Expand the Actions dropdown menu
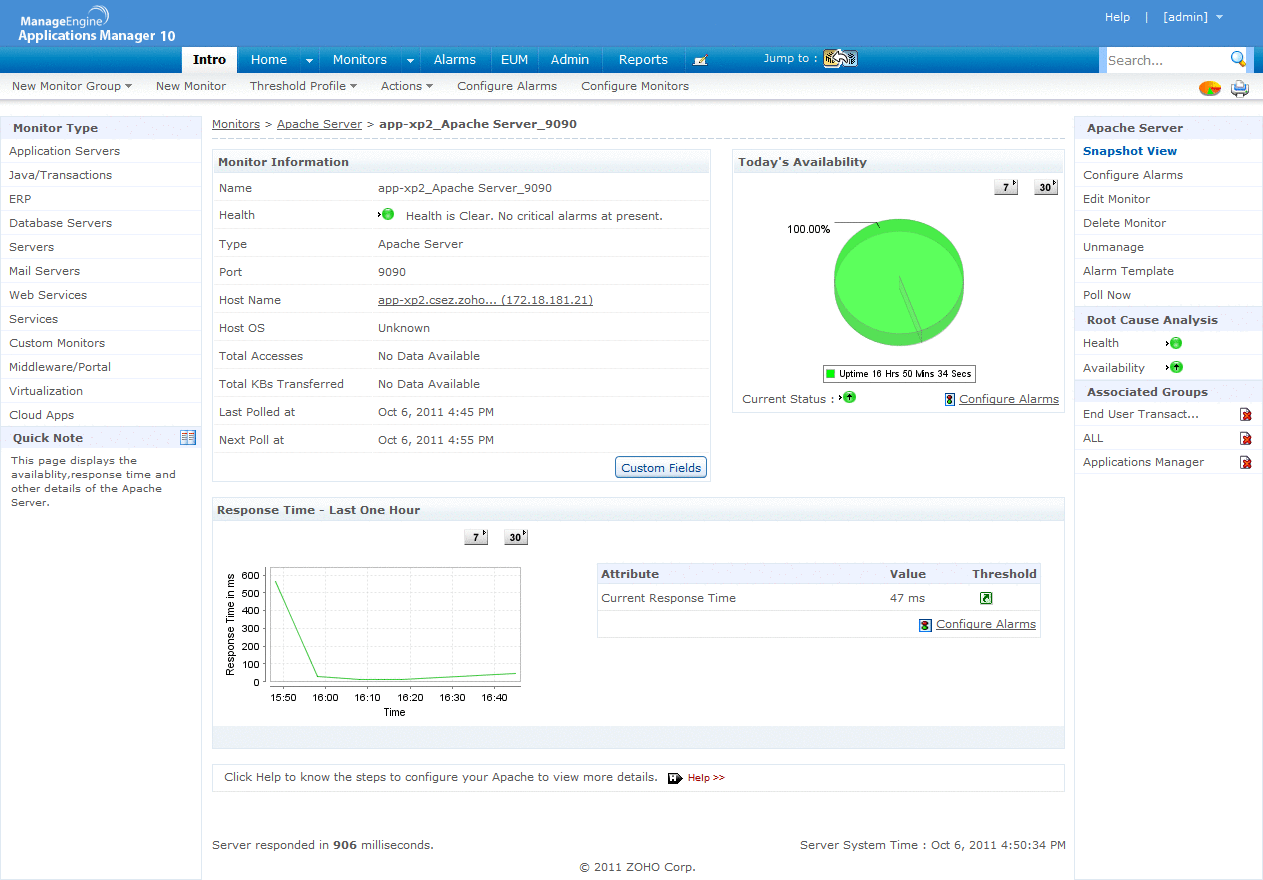 point(406,86)
